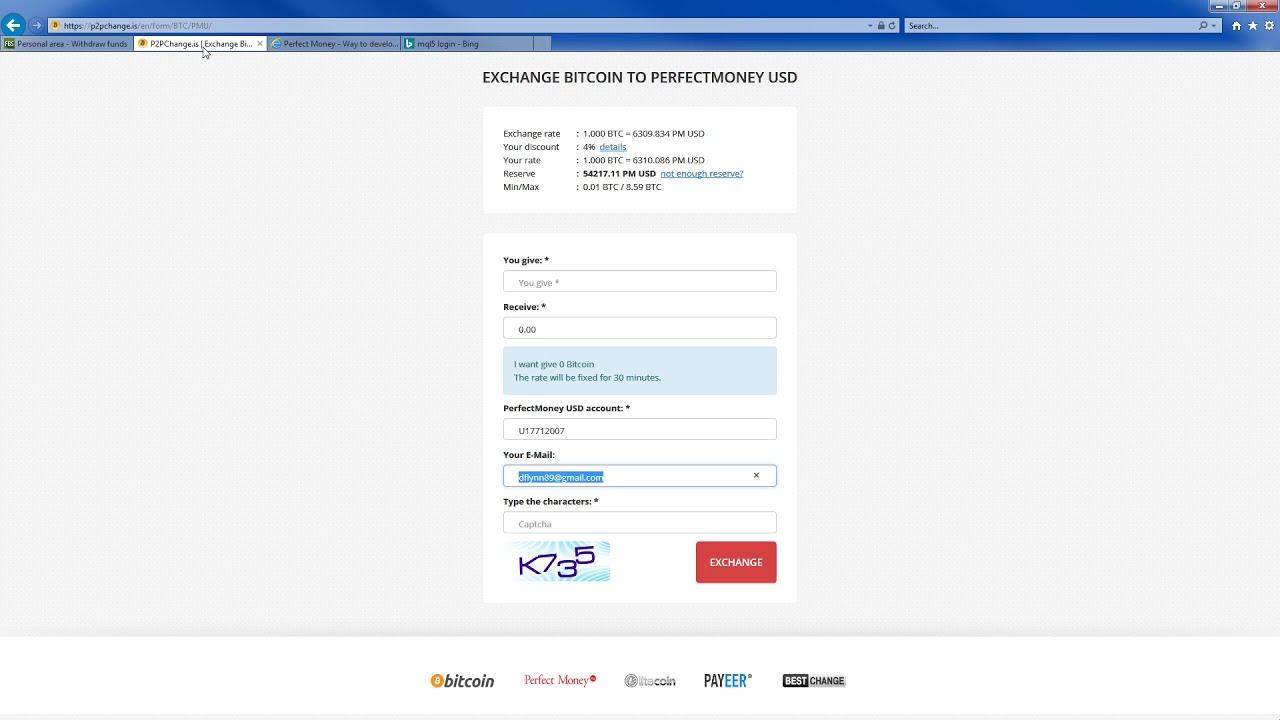Edit the PerfectMoney USD account field
This screenshot has height=720, width=1280.
coord(640,430)
